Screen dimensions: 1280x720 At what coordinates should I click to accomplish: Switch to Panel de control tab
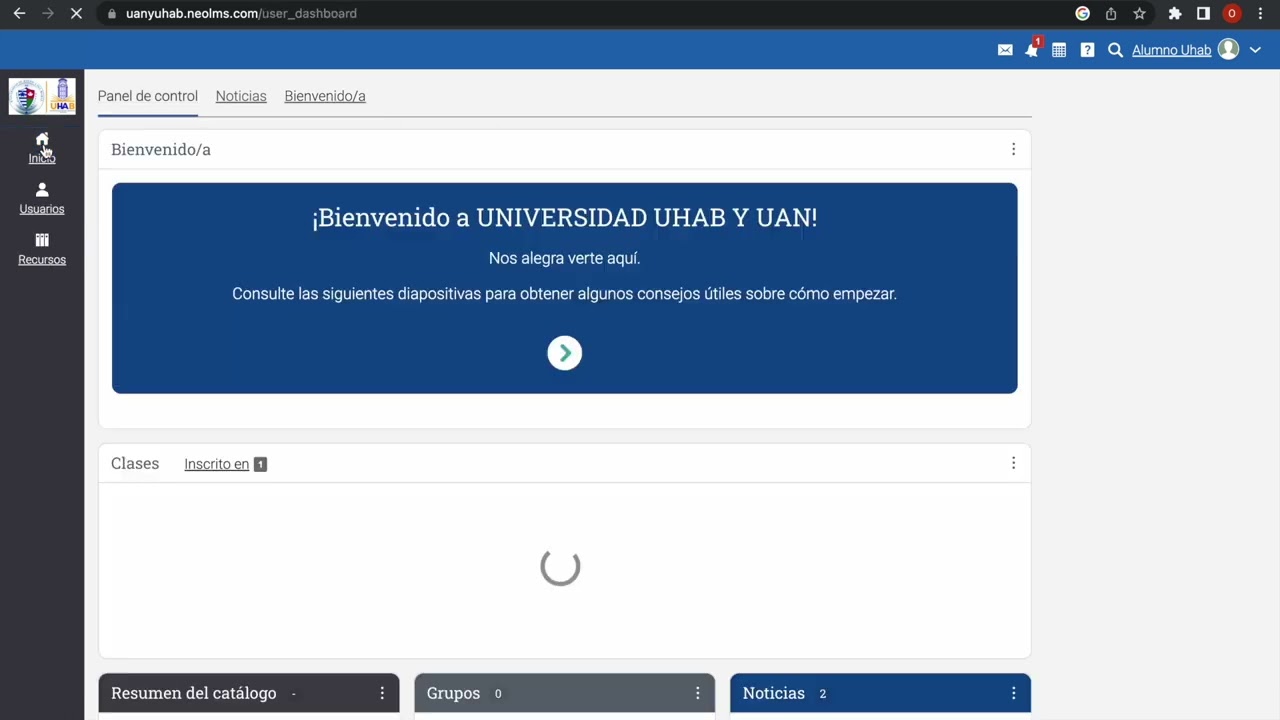pyautogui.click(x=148, y=96)
